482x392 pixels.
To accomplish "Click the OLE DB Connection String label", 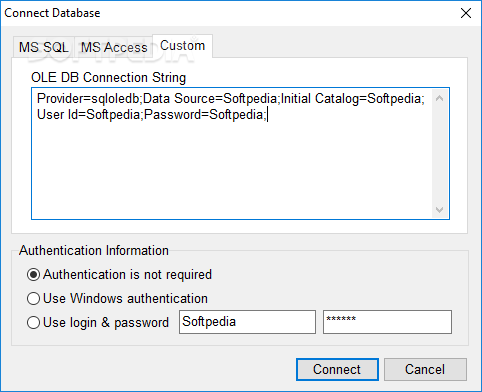I will [108, 77].
